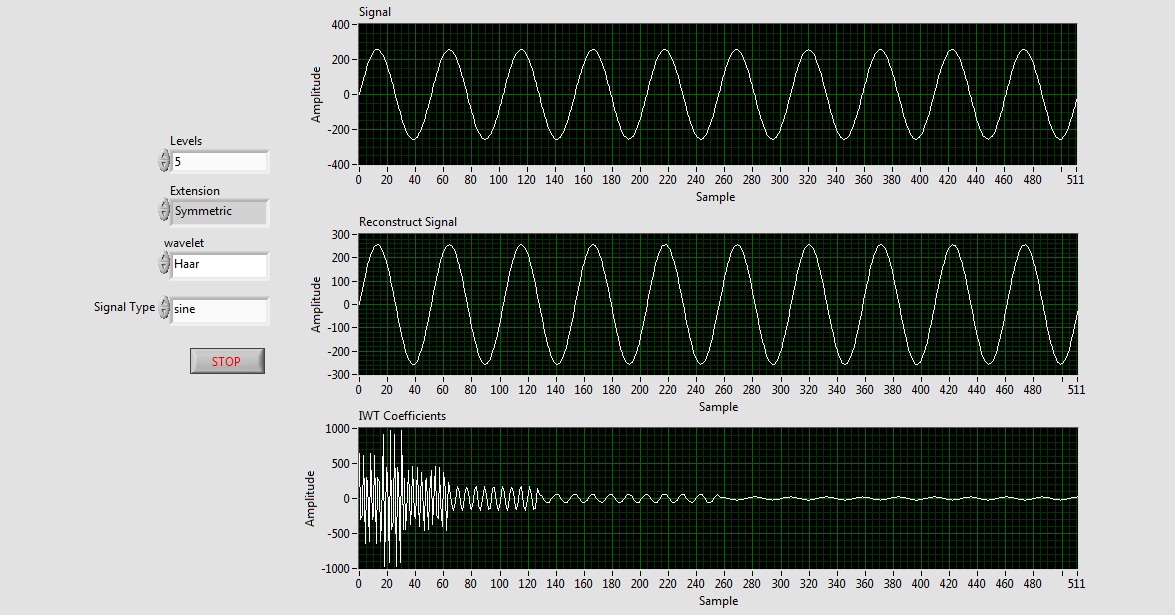This screenshot has width=1175, height=615.
Task: Click the Reconstruct Signal graph's 'Amplitude' axis label
Action: (315, 304)
